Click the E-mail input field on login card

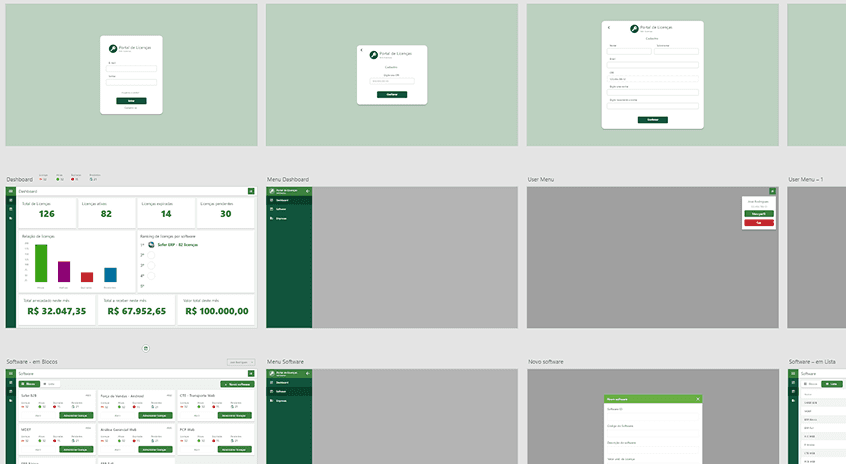point(131,68)
